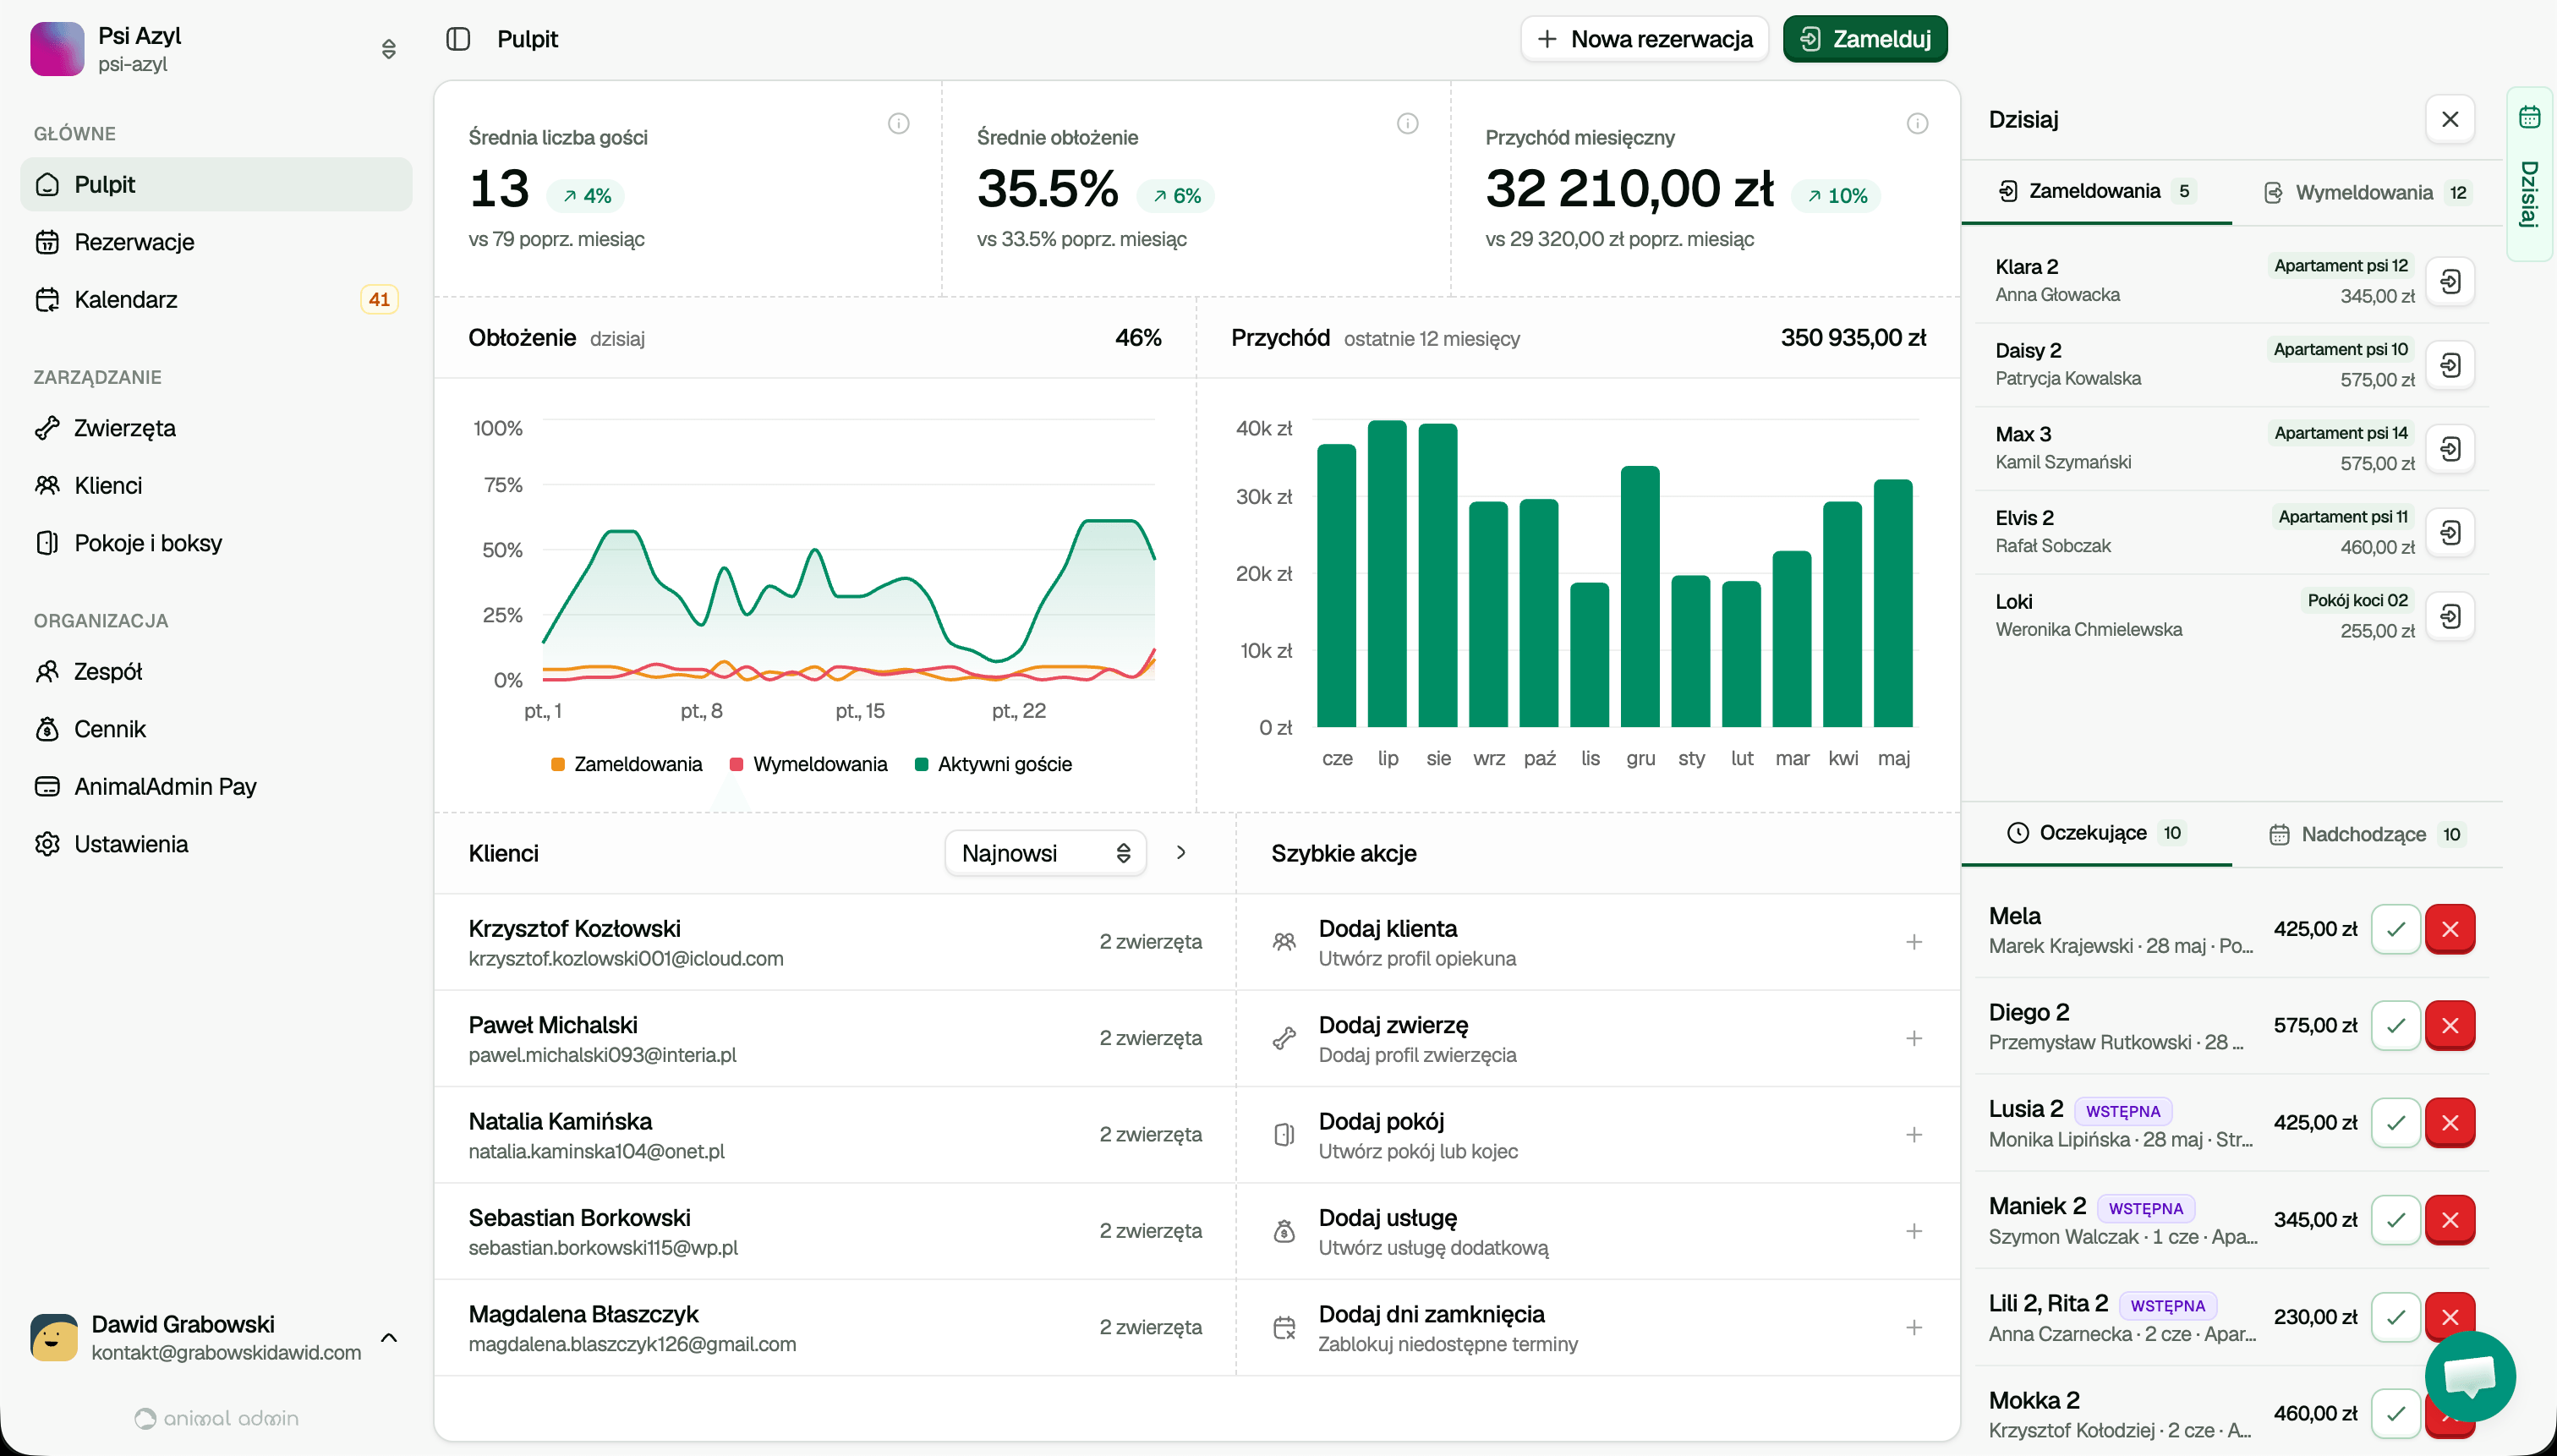Expand the Dawid Grabowski user menu
This screenshot has width=2557, height=1456.
tap(389, 1337)
